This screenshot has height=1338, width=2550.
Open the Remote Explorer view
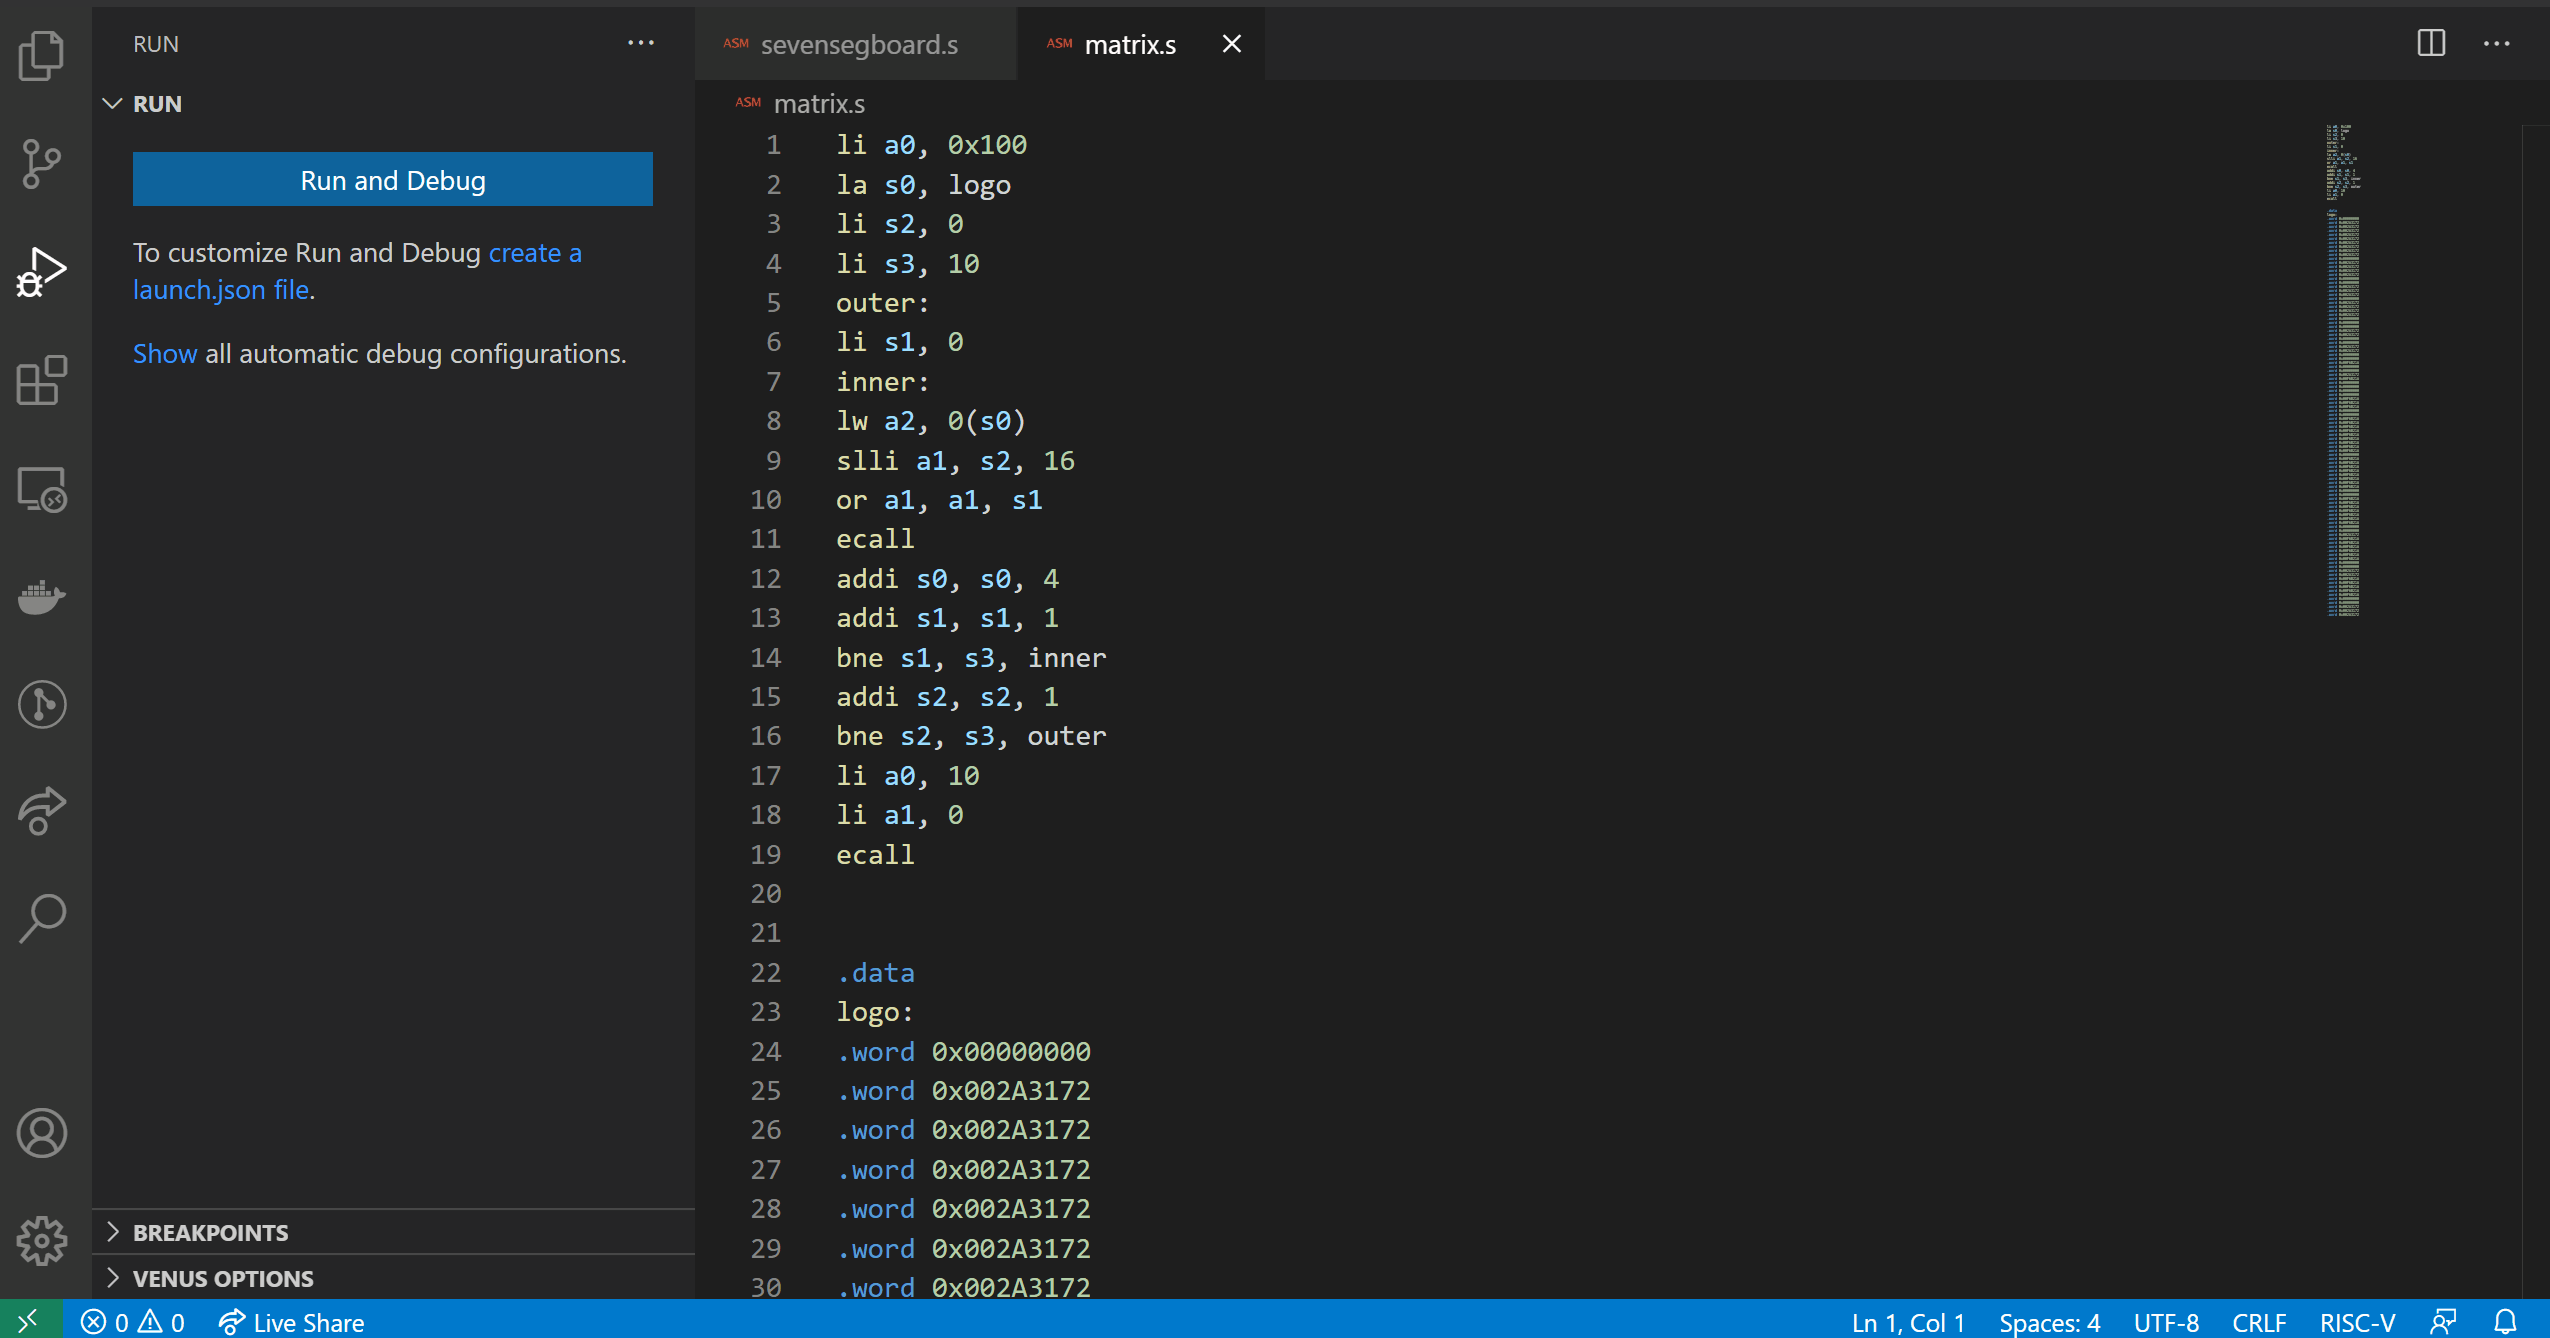(42, 489)
